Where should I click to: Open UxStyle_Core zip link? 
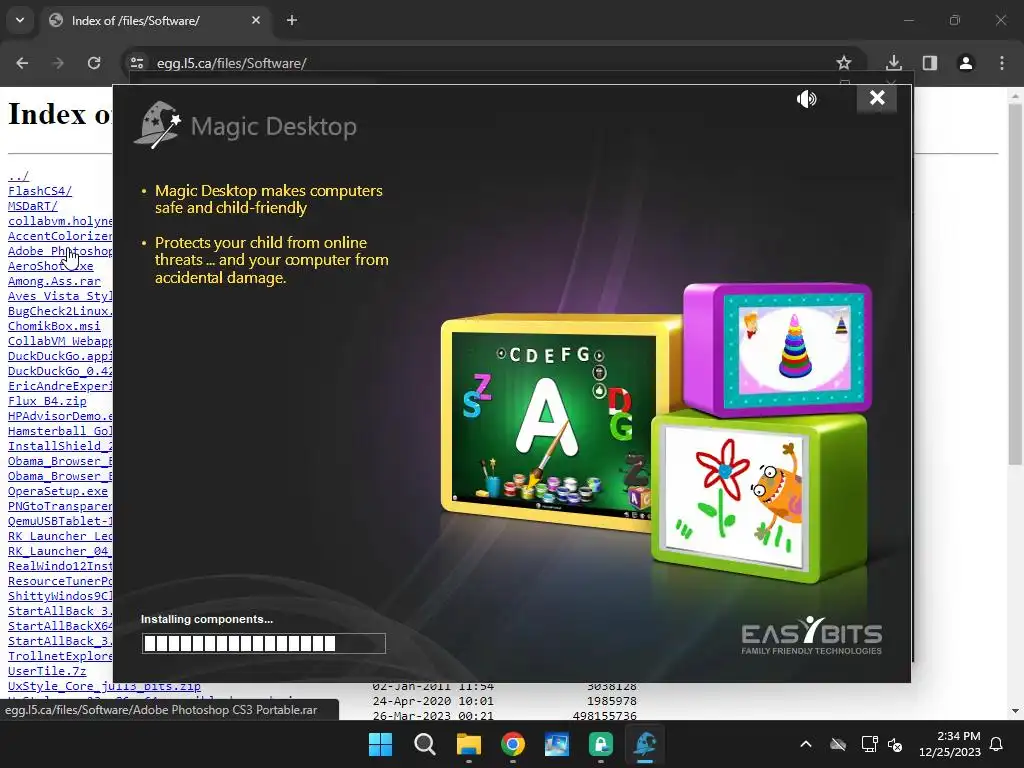point(104,686)
